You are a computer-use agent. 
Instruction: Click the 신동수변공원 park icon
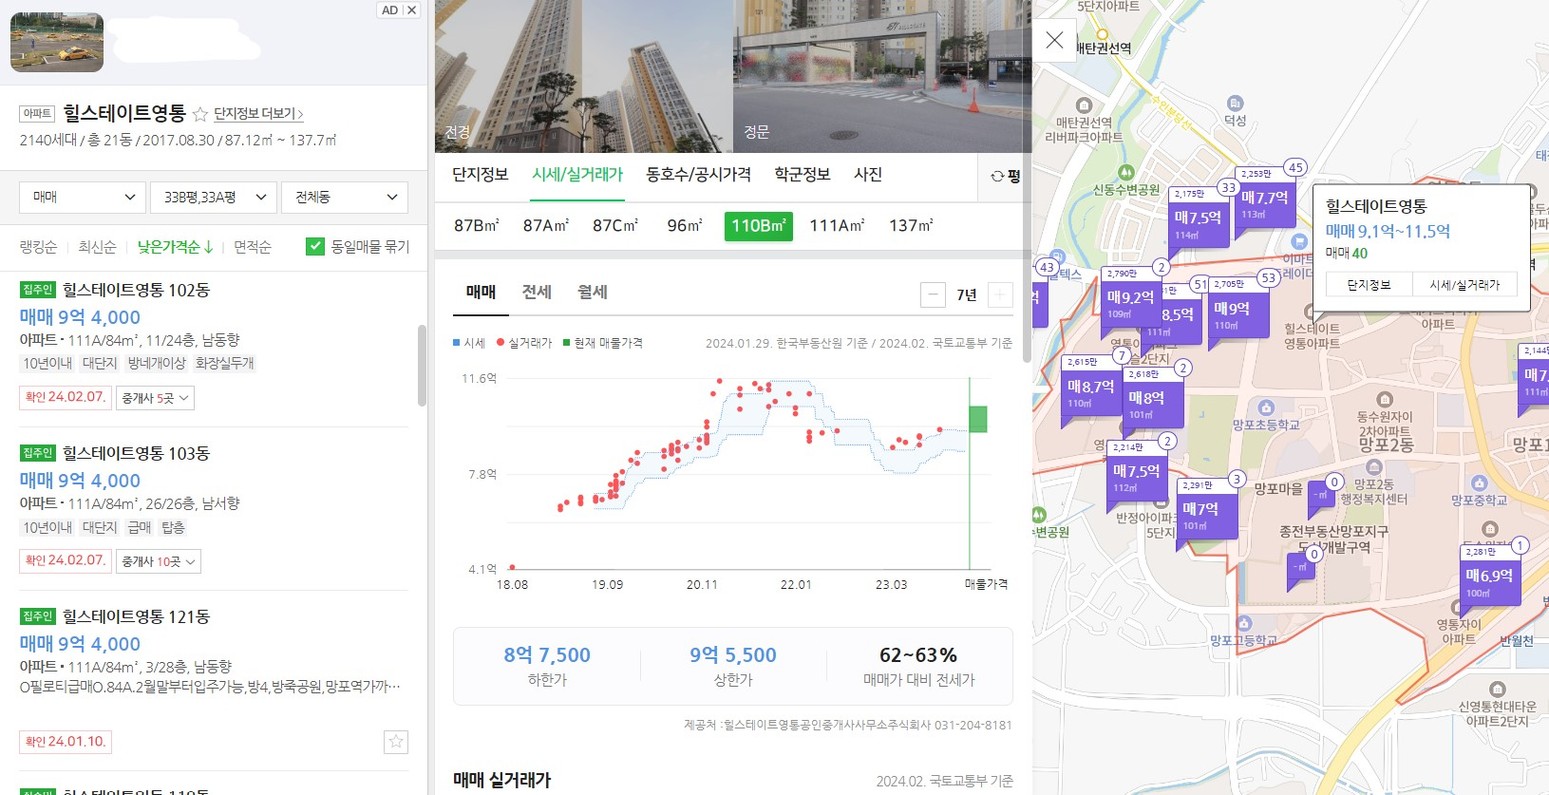tap(1126, 172)
